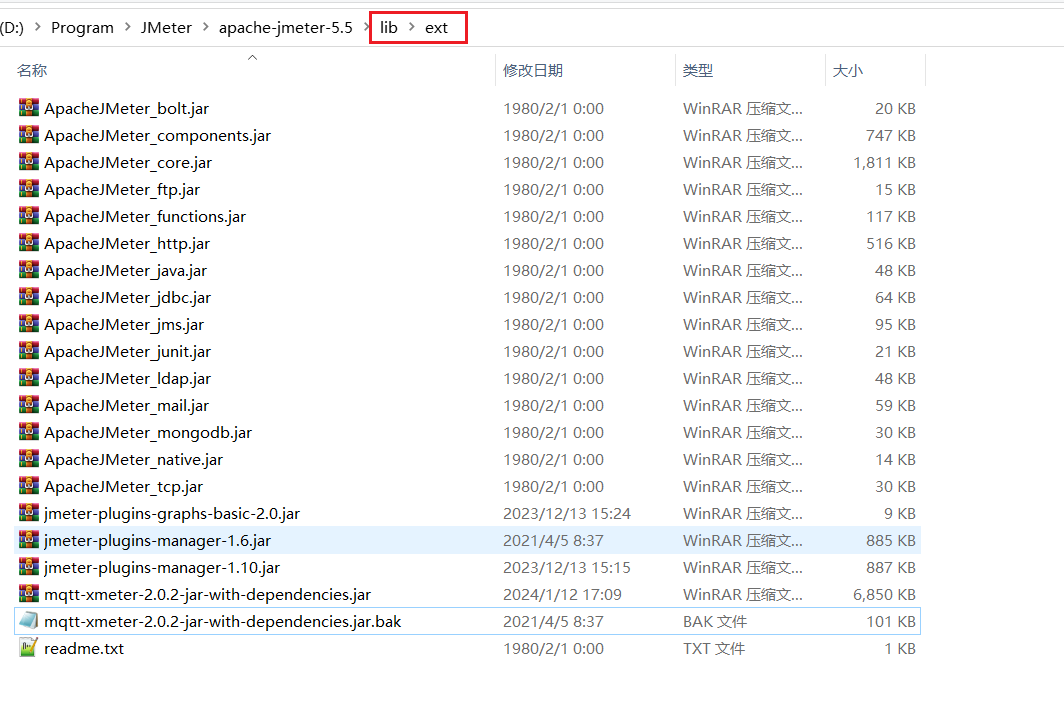Screen dimensions: 1064x710
Task: Click the 747 KB size cell
Action: [890, 136]
